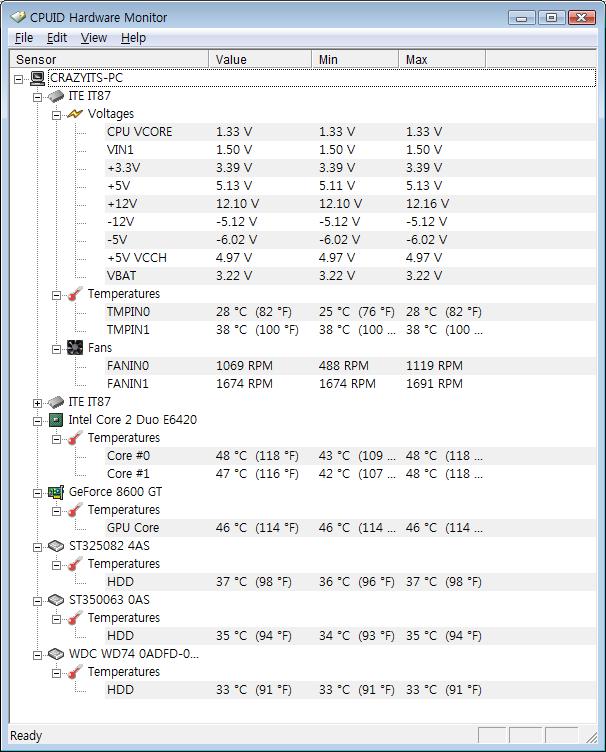The image size is (606, 752).
Task: Click thermometer icon under ST325082 4AS
Action: point(75,564)
